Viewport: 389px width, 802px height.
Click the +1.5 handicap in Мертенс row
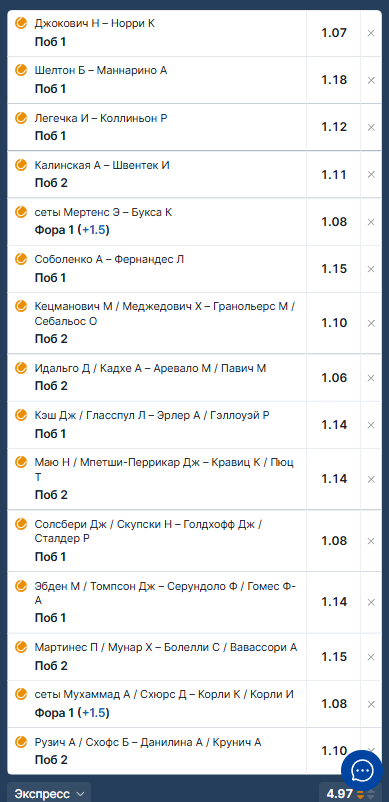click(x=93, y=230)
